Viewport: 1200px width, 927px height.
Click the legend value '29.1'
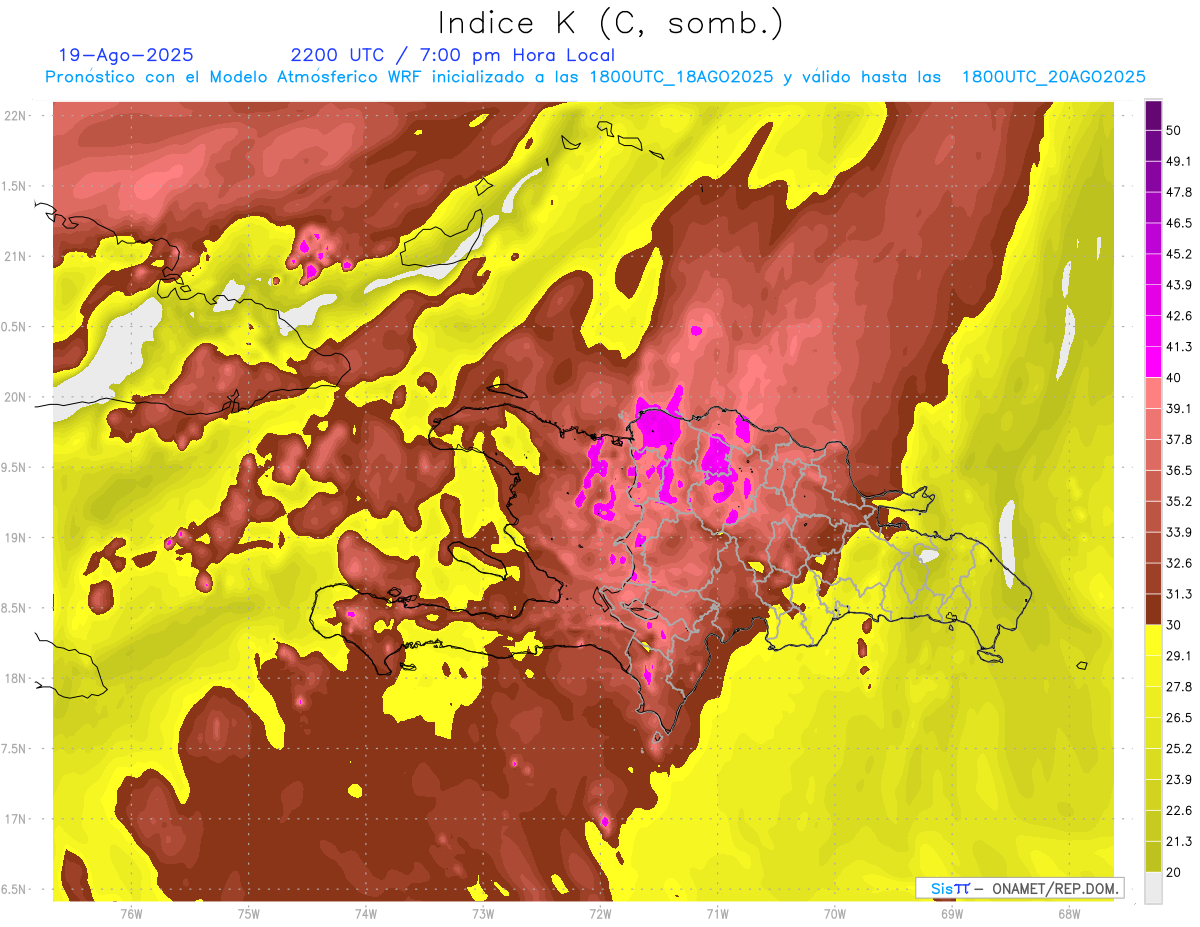tap(1178, 656)
